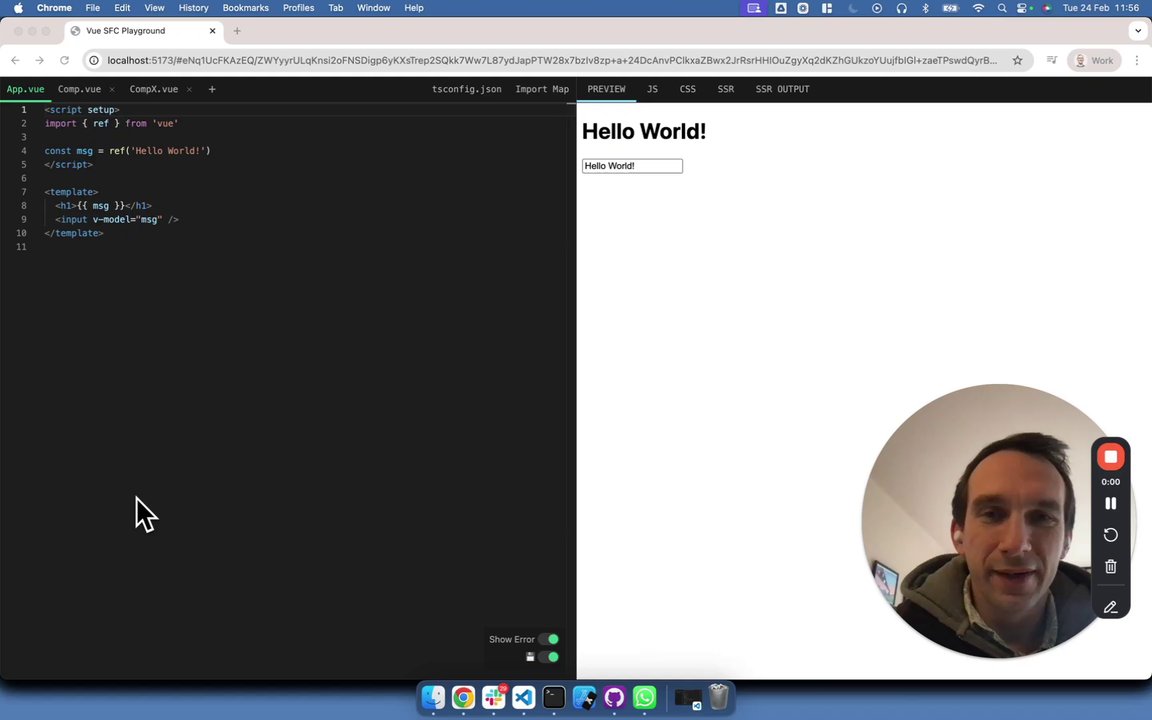Toggle the auto-save switch beside the floppy icon

click(x=548, y=657)
